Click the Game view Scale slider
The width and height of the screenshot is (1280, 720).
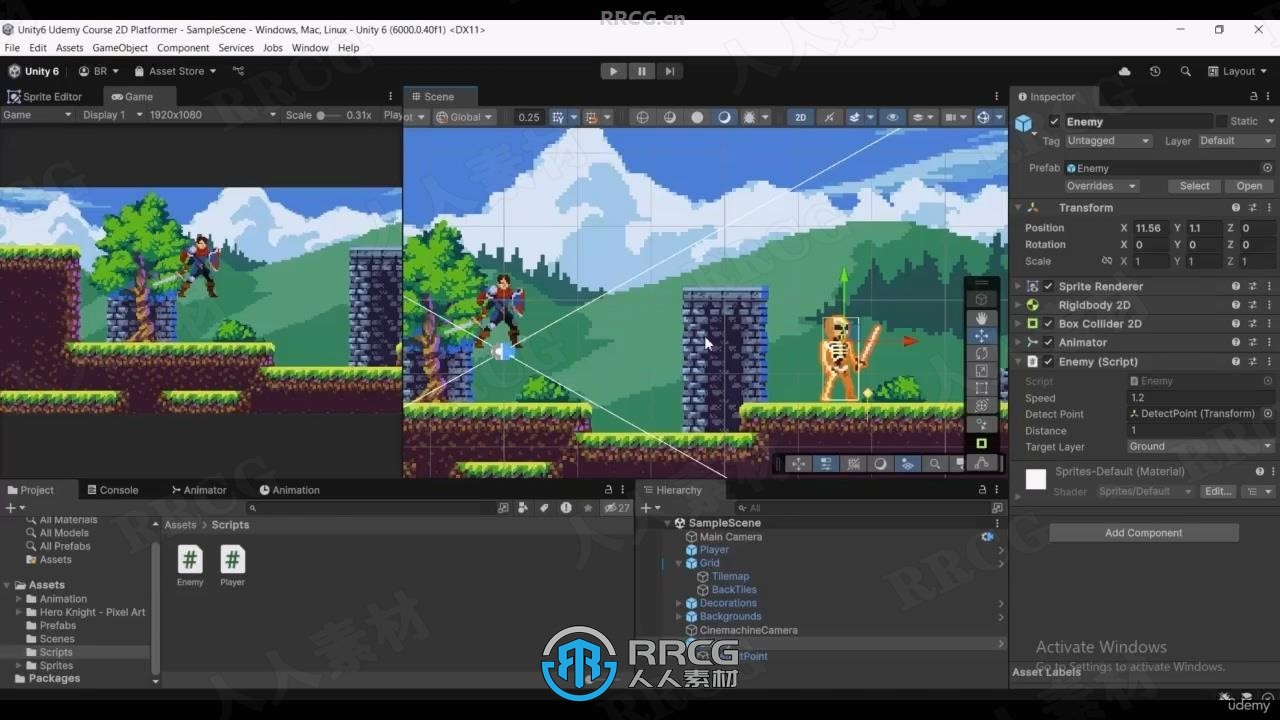pyautogui.click(x=329, y=115)
